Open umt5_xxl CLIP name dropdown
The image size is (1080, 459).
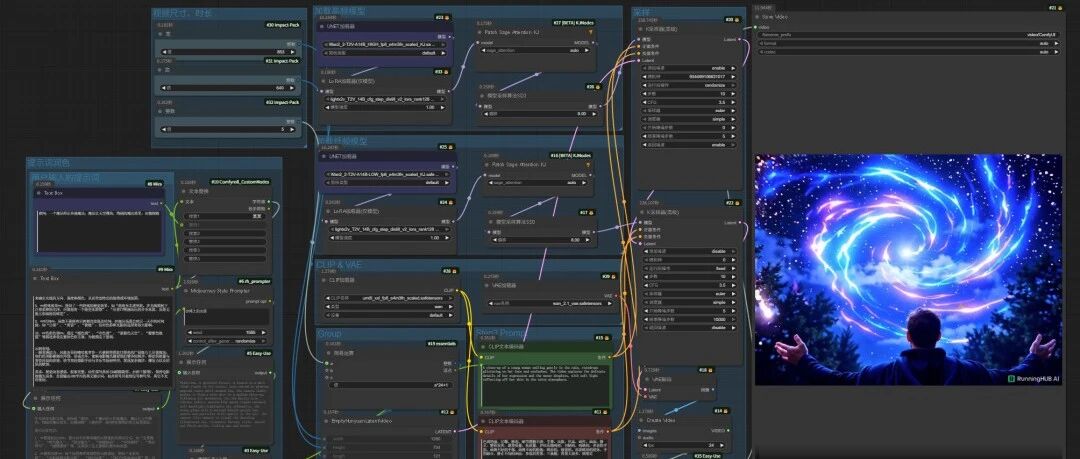point(388,298)
